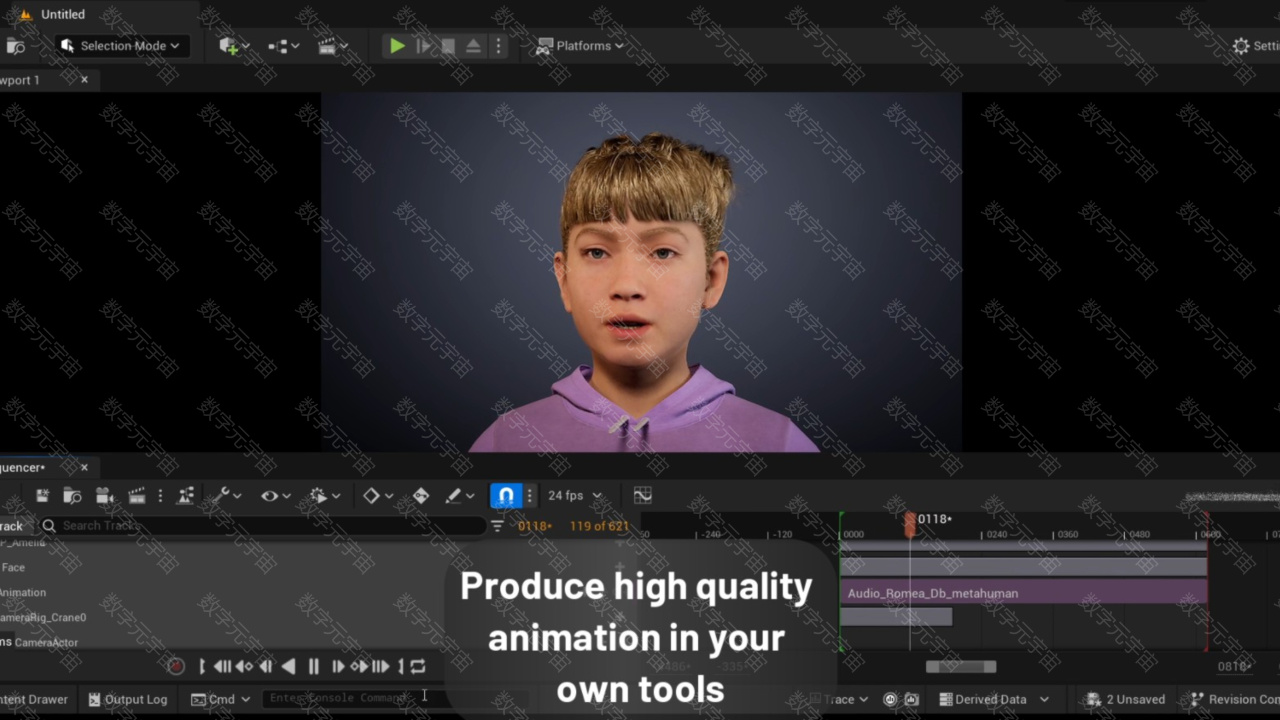Click the Sequencer save sequence icon
The image size is (1280, 720).
pos(42,496)
